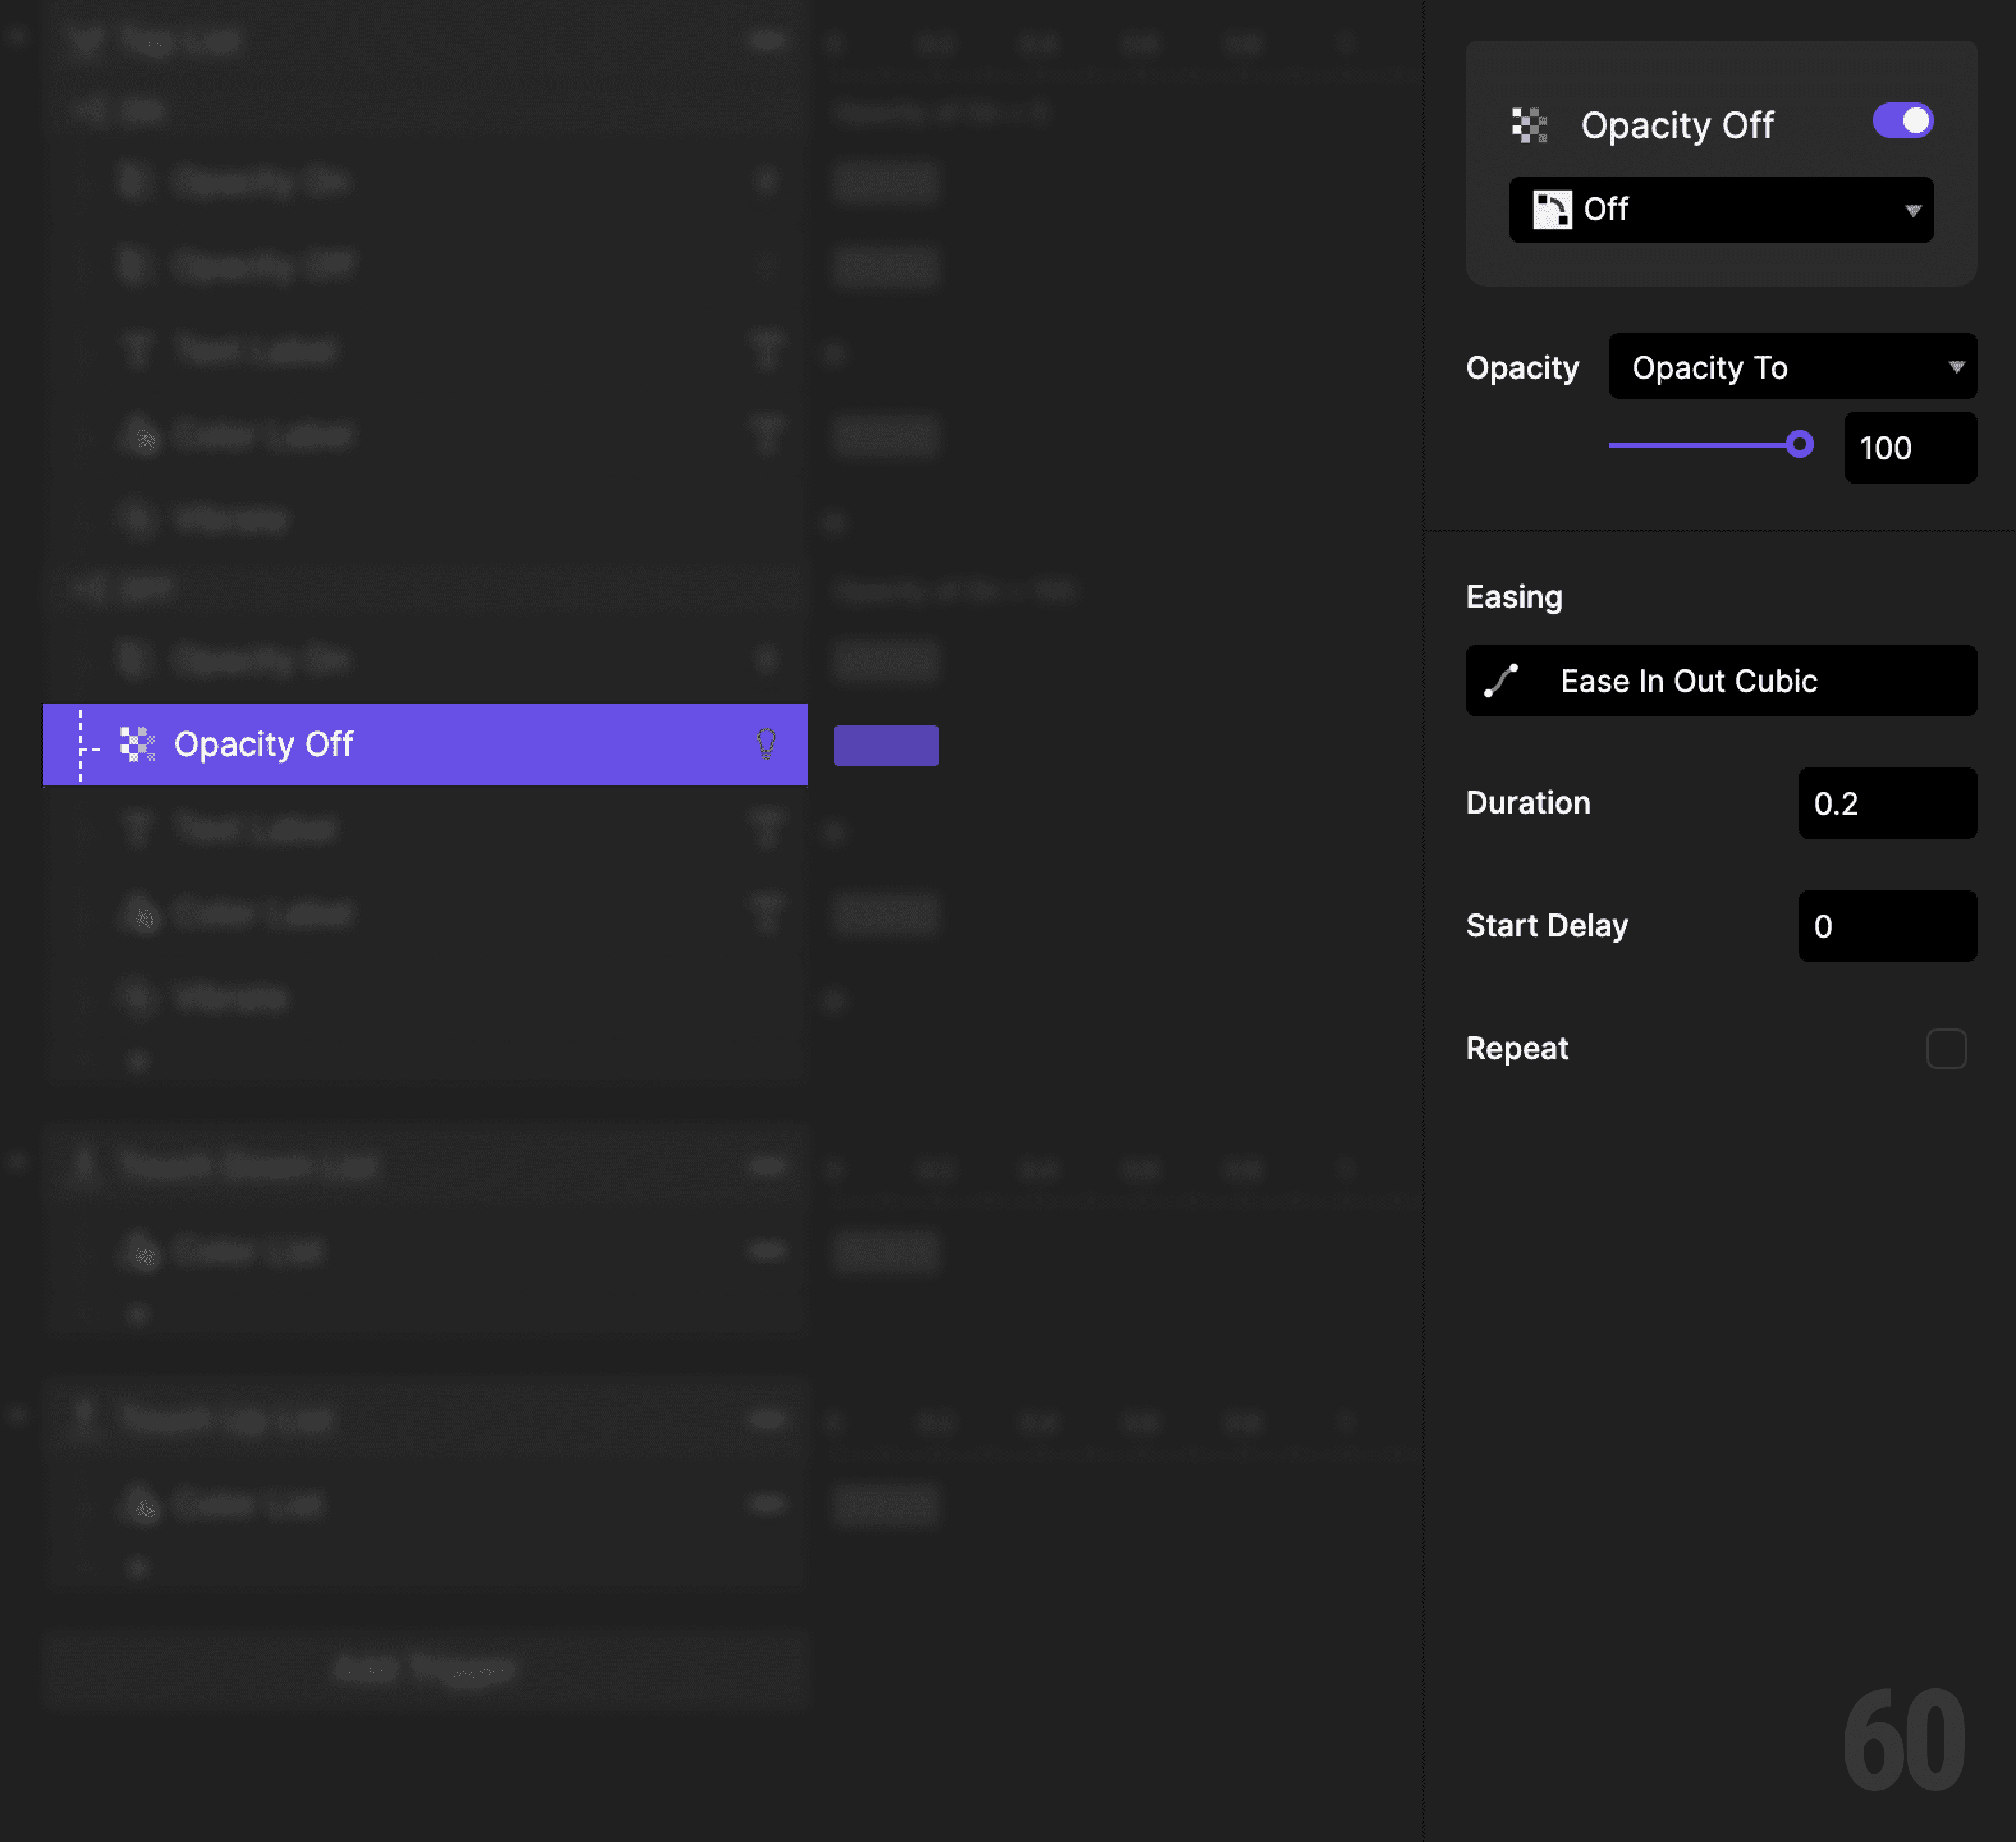Edit the Duration value of 0.2
Image resolution: width=2016 pixels, height=1842 pixels.
(1886, 803)
